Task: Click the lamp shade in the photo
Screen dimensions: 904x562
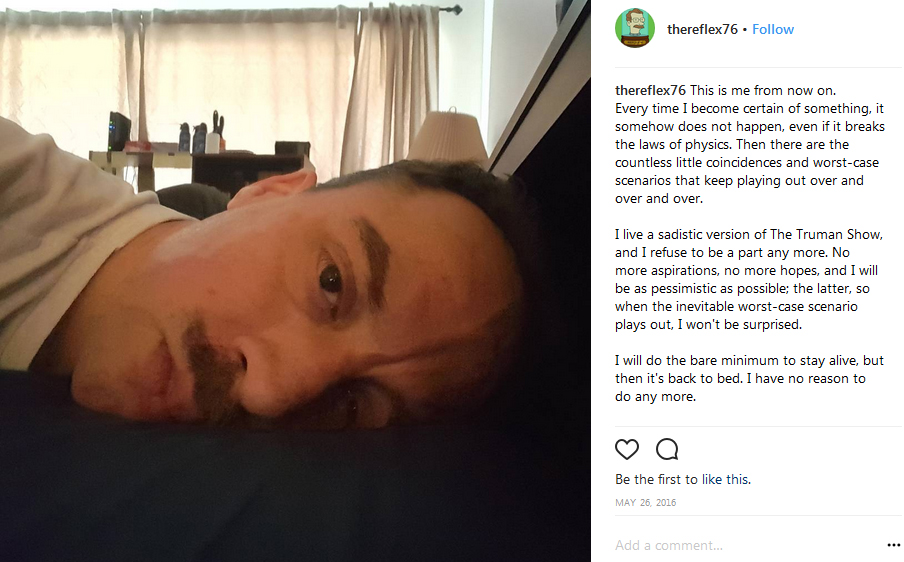Action: [x=449, y=135]
